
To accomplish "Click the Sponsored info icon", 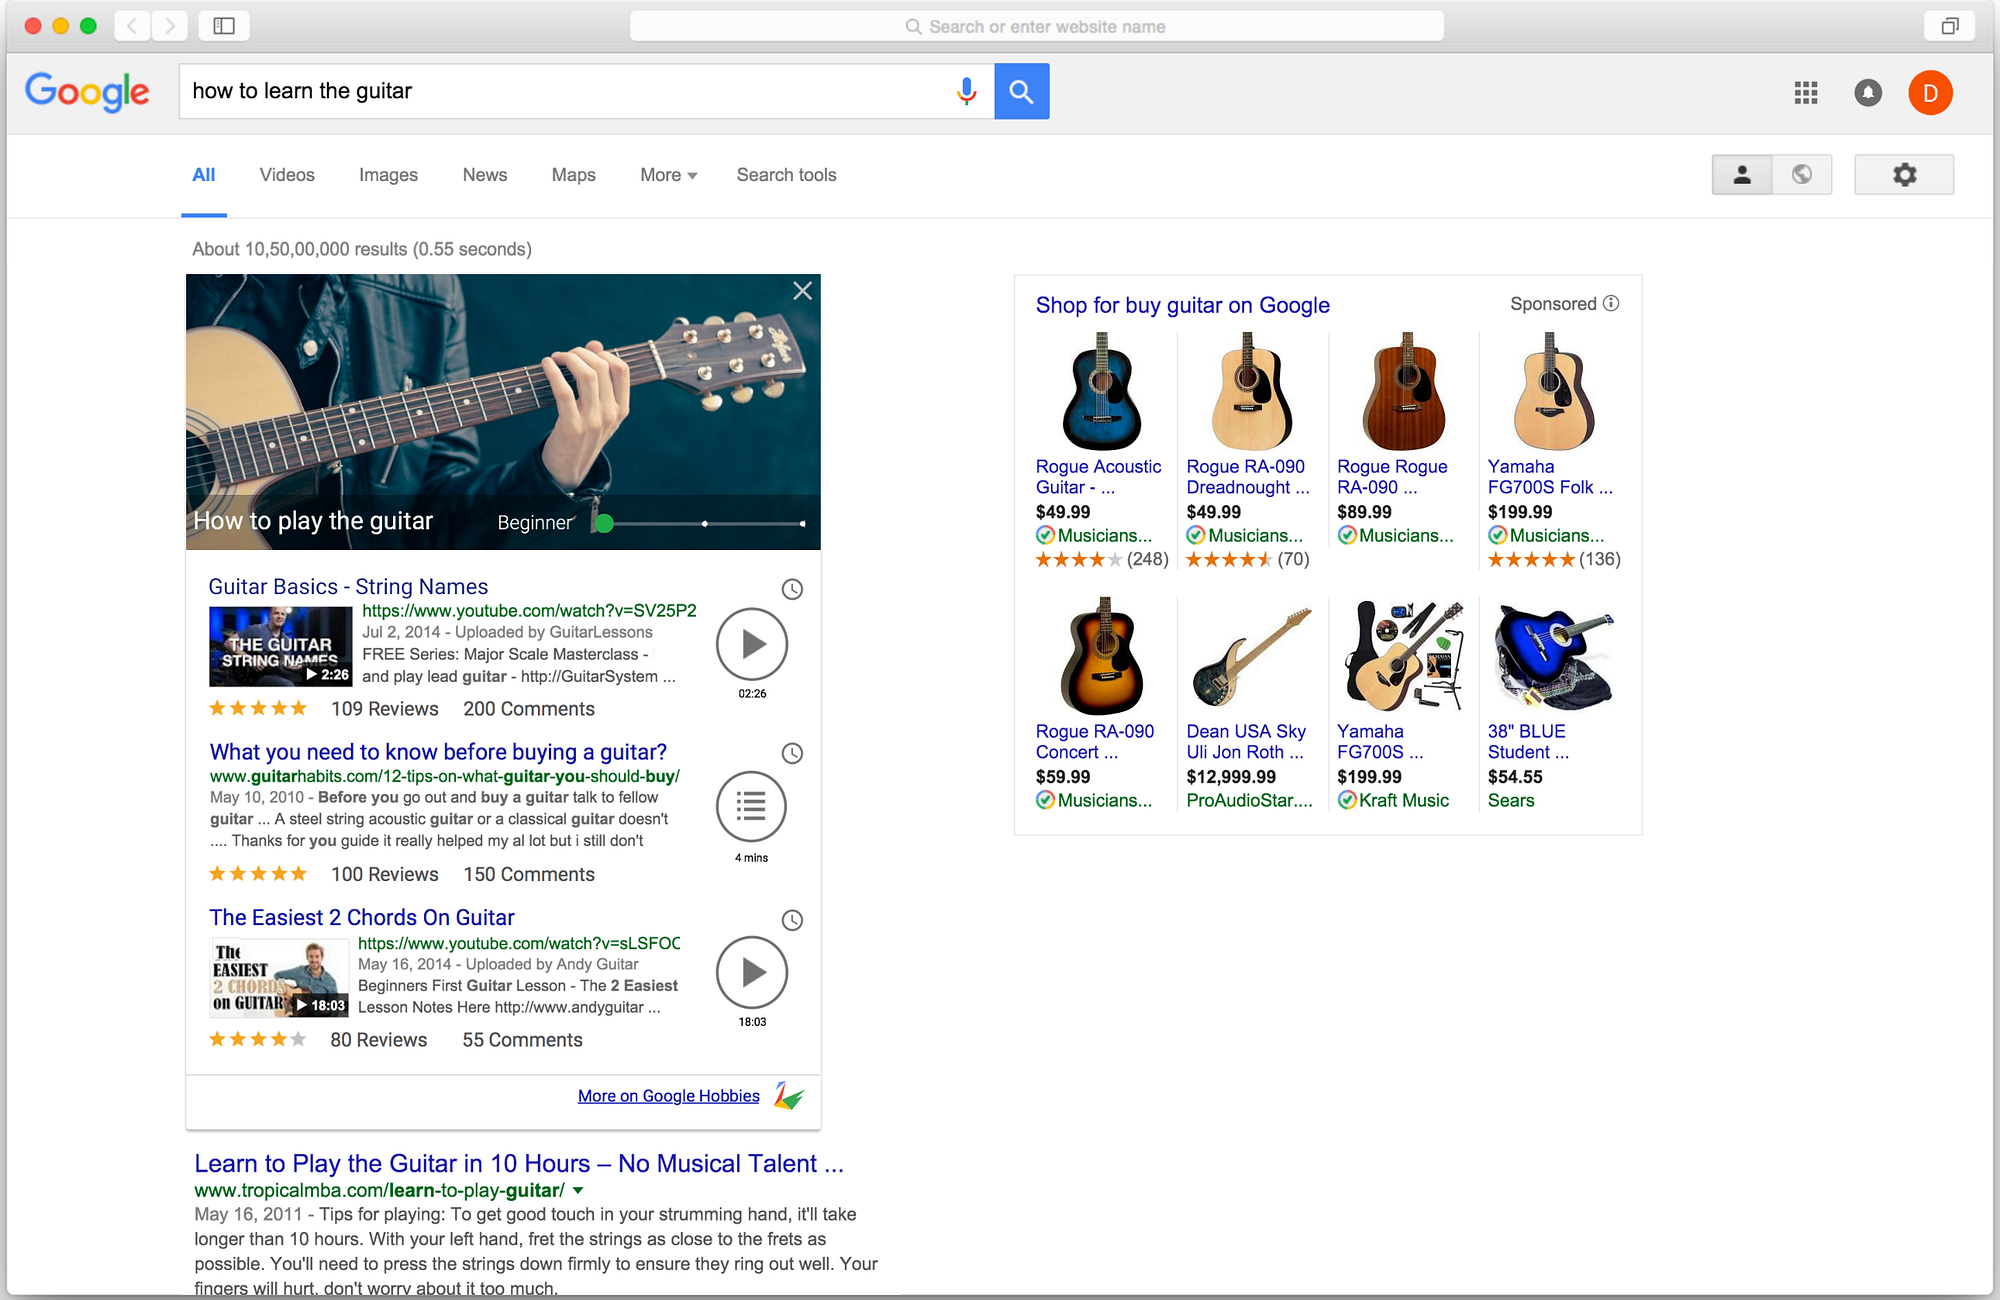I will pyautogui.click(x=1611, y=303).
